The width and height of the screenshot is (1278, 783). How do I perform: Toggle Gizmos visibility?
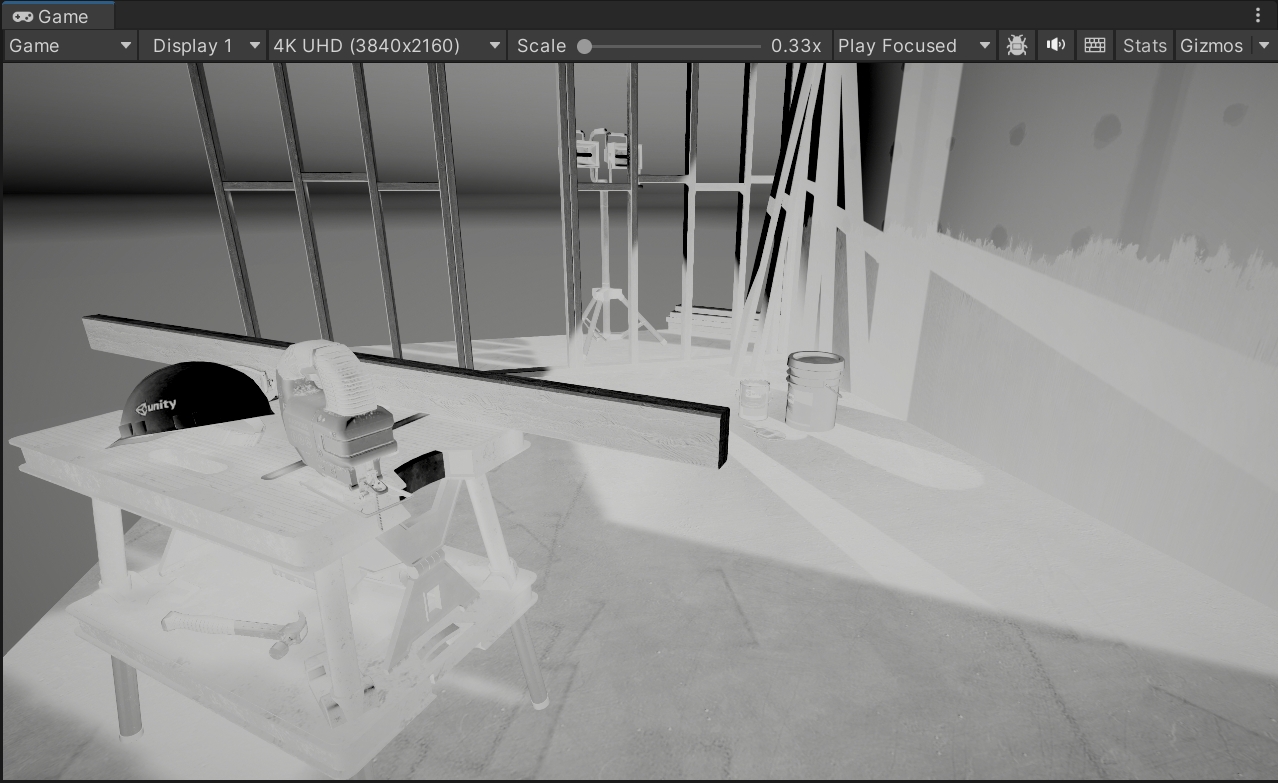(1211, 46)
